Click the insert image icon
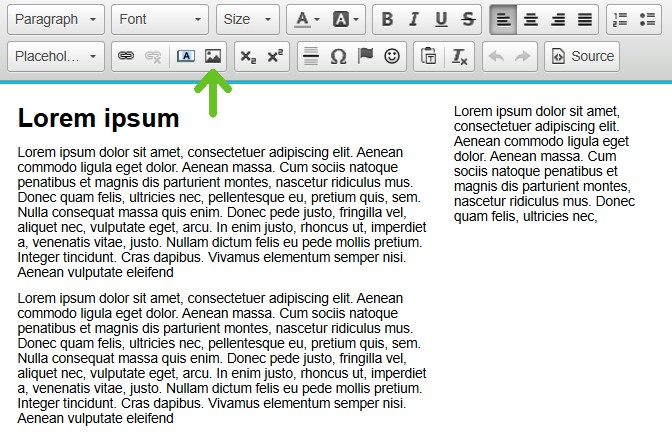This screenshot has height=432, width=672. click(213, 56)
